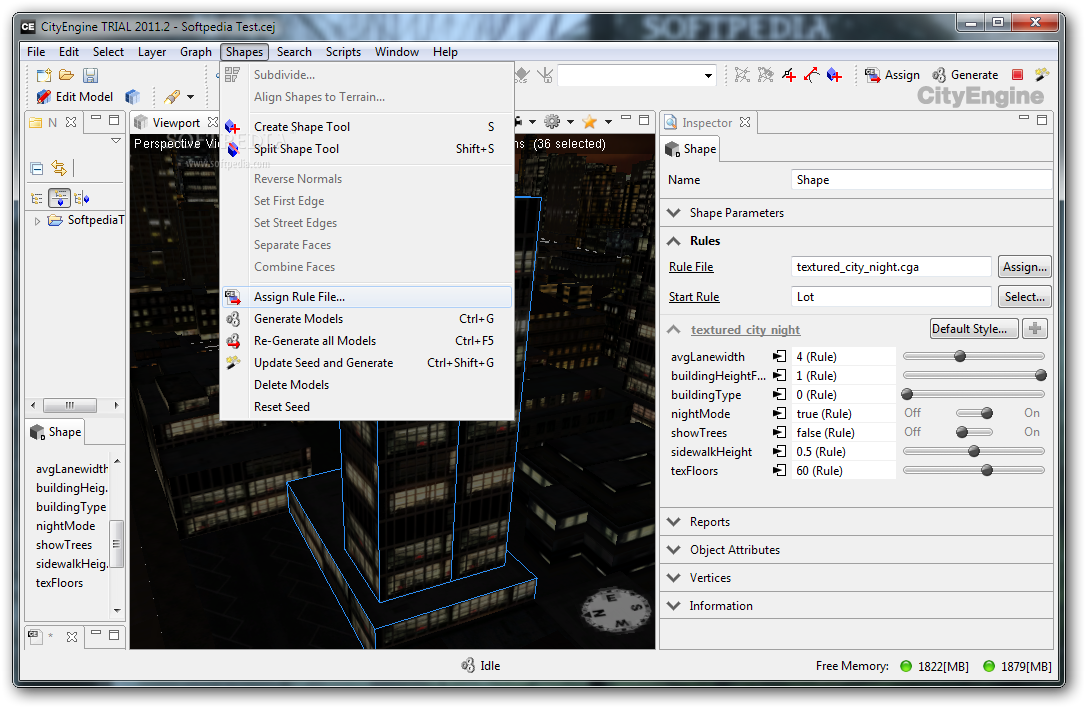This screenshot has height=708, width=1086.
Task: Choose Assign Rule File... from the Shapes menu
Action: point(367,297)
